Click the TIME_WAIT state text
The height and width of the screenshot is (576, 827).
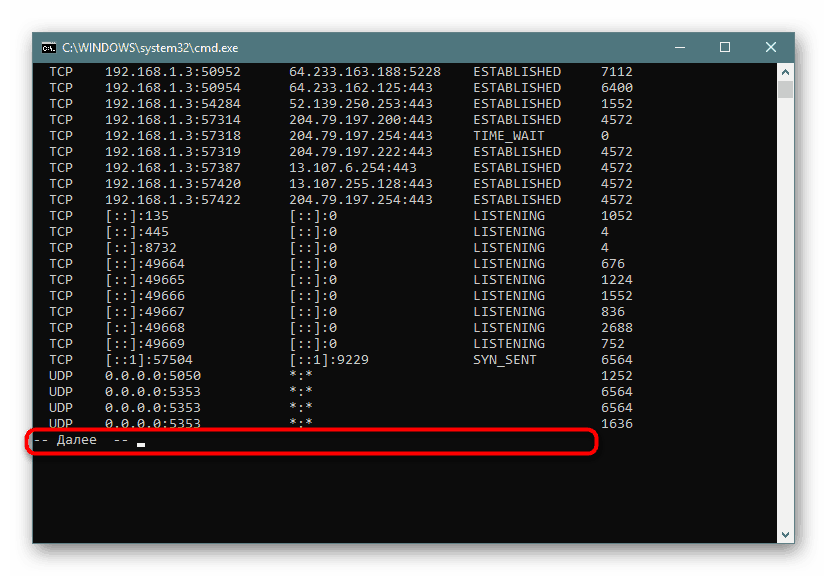(508, 136)
